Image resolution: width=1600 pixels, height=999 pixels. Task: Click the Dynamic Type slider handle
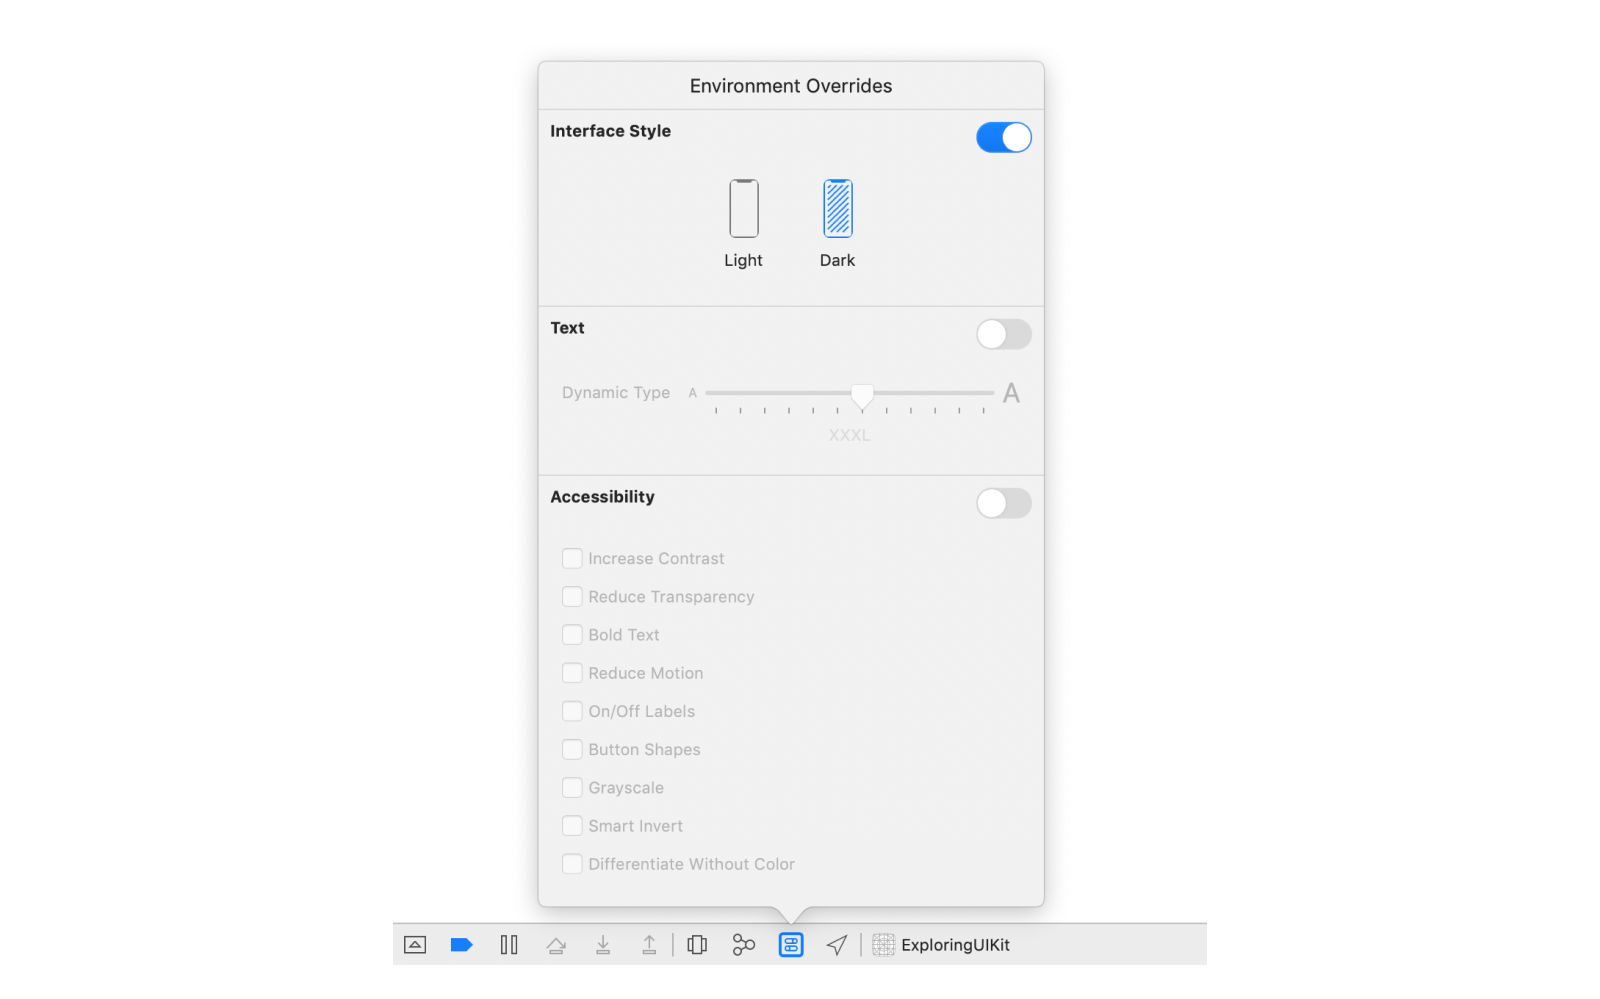862,396
